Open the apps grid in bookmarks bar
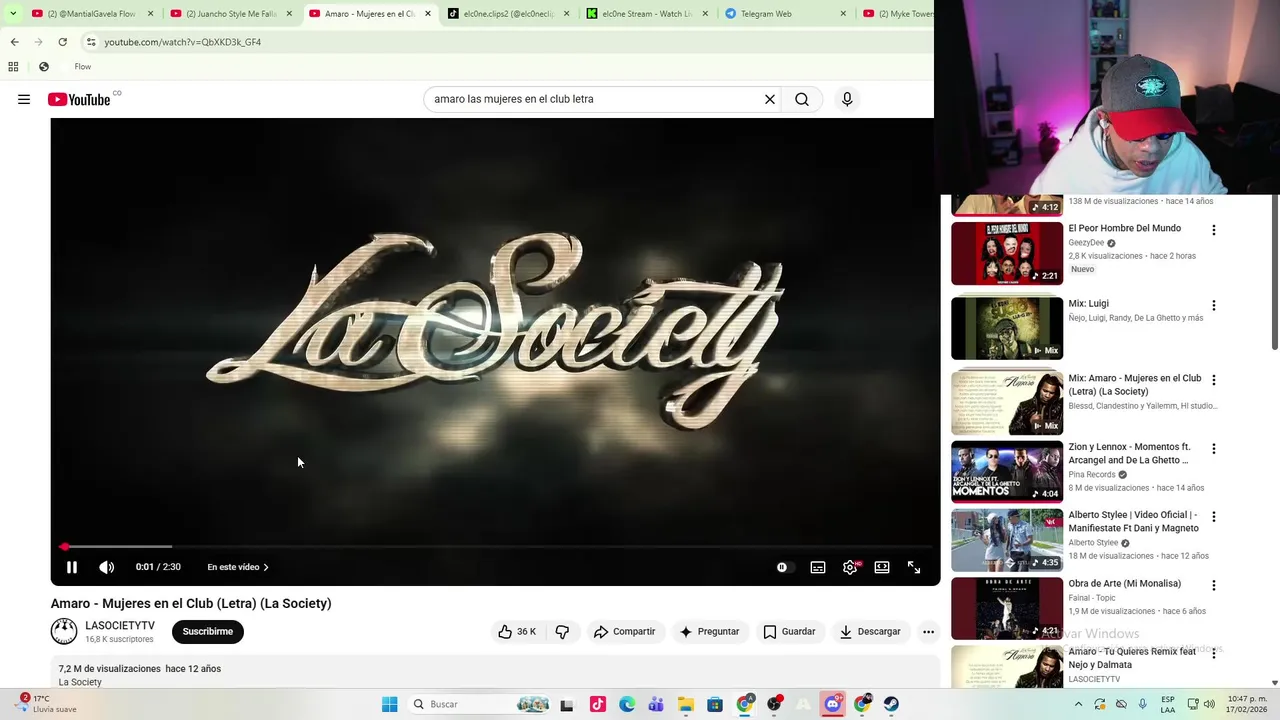The image size is (1280, 720). [13, 67]
